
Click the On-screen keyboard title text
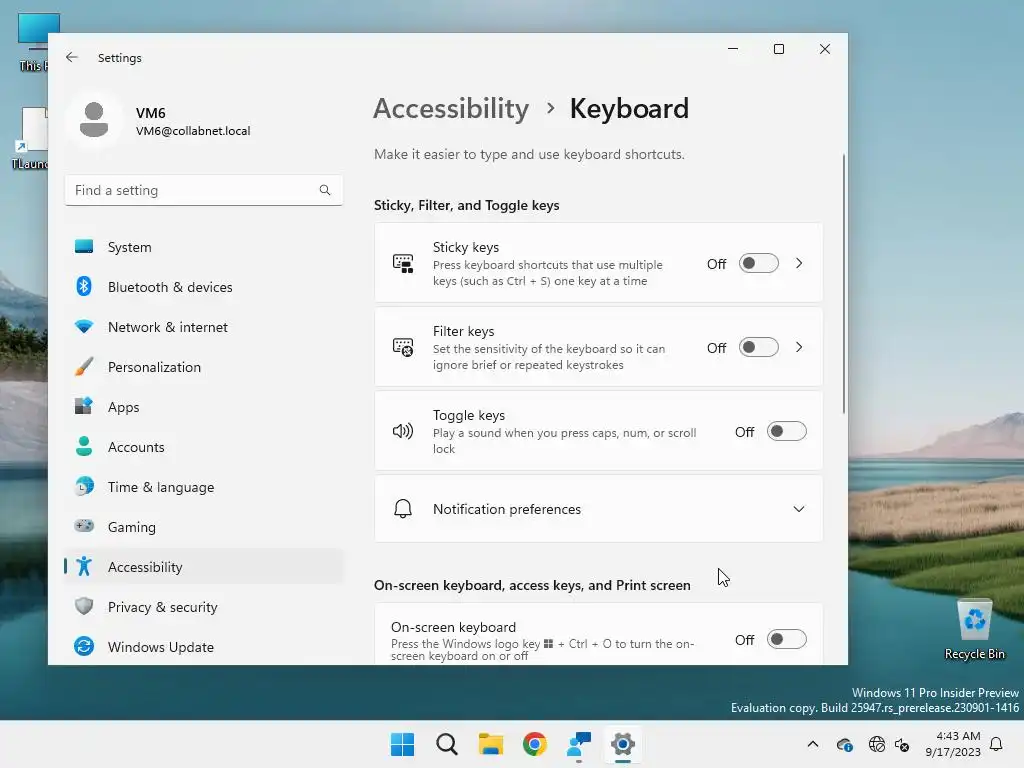453,627
